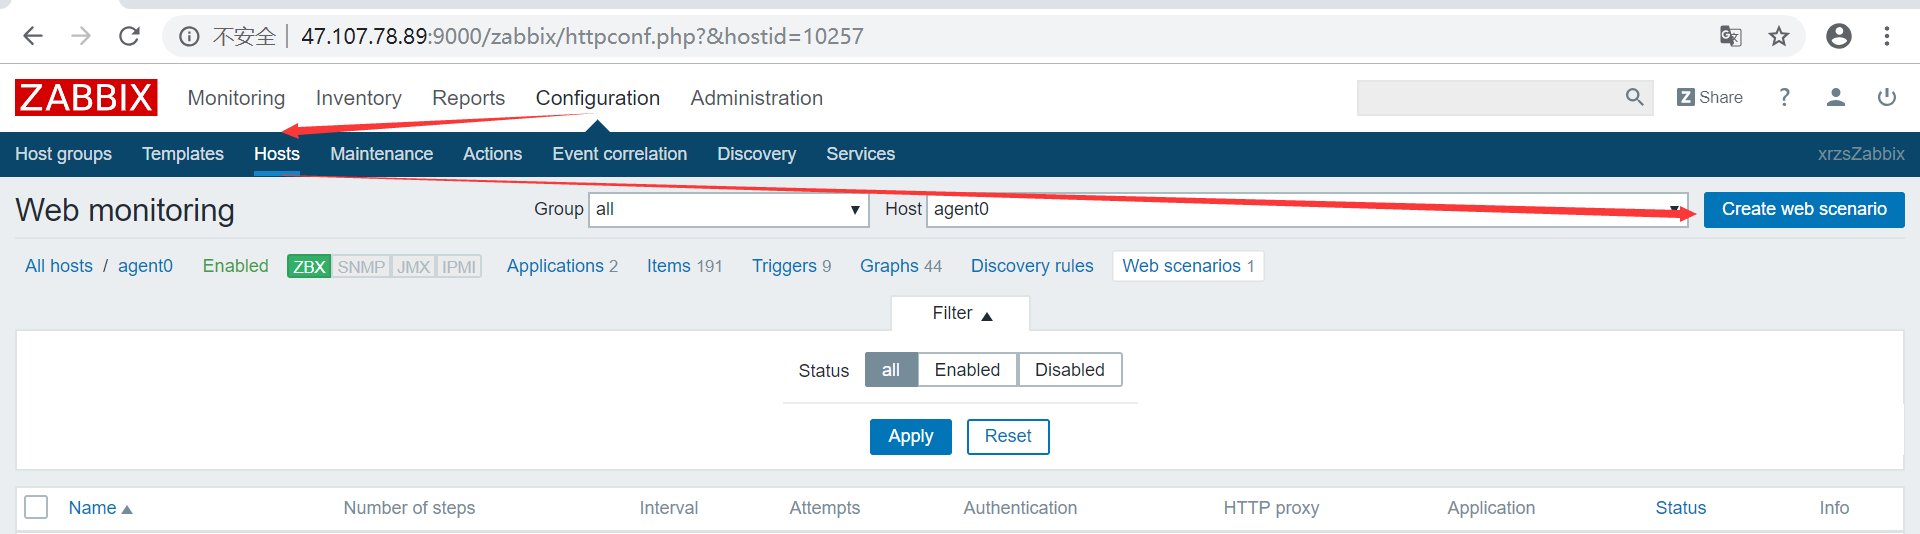Click the browser back arrow
Screen dimensions: 1920x534
[33, 36]
